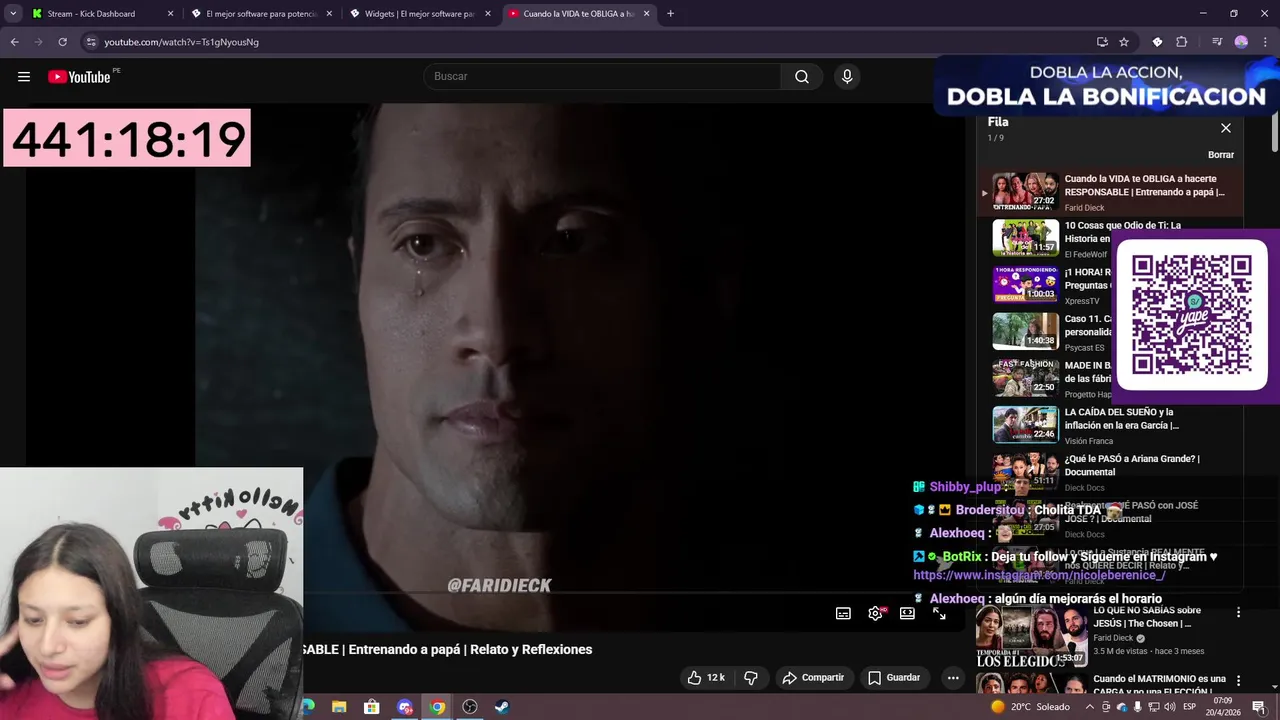
Task: Open Chrome three-dot menu
Action: 1263,42
